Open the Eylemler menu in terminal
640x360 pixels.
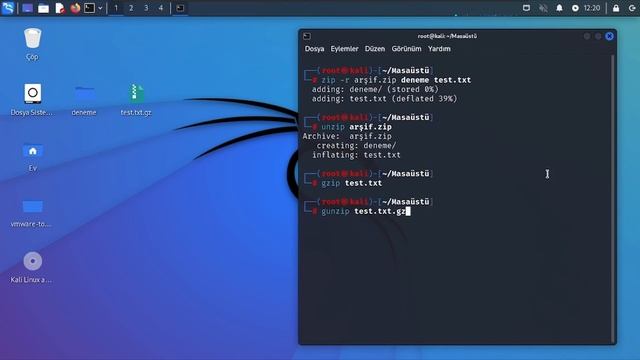344,49
